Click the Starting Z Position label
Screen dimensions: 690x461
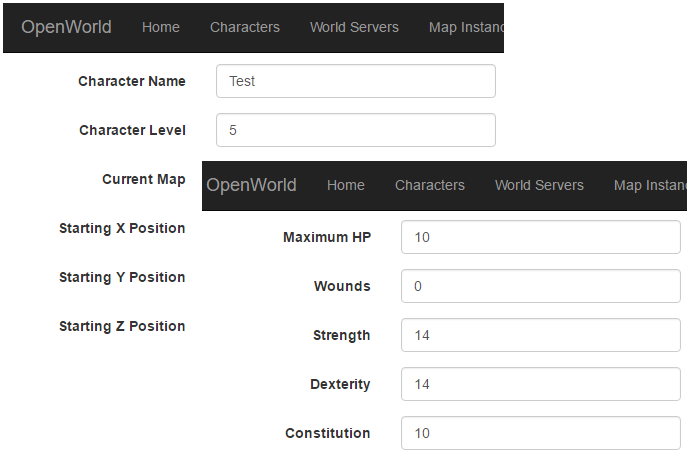pyautogui.click(x=122, y=326)
